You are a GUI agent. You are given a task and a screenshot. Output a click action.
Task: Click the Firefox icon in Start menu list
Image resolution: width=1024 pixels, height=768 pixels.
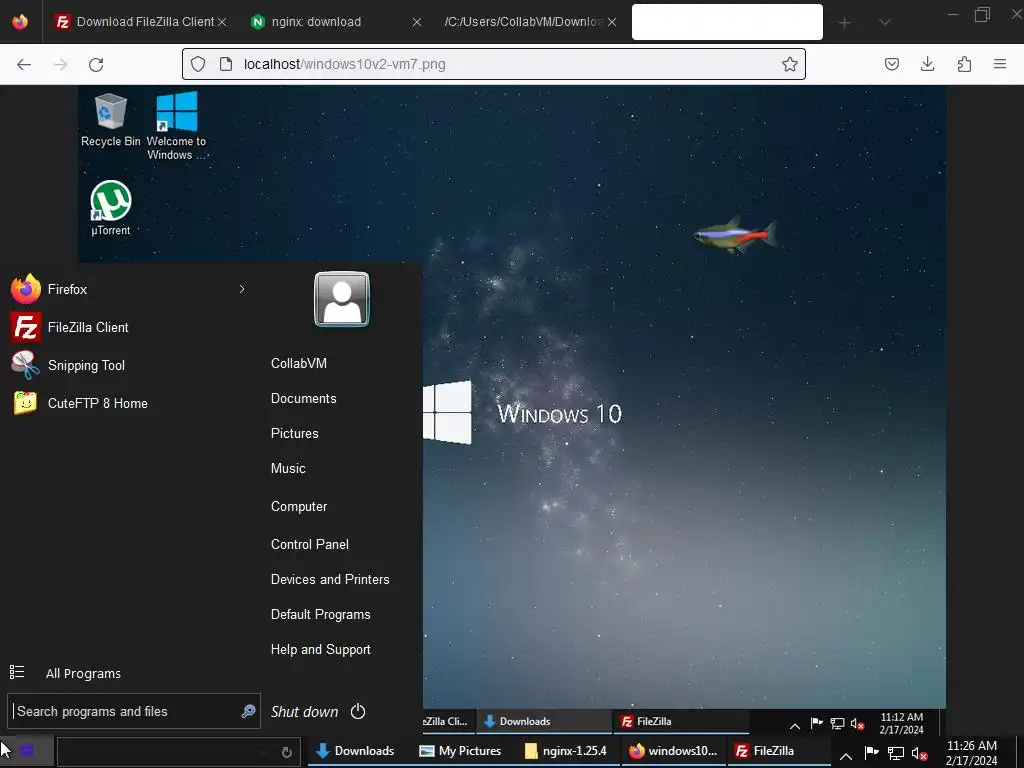coord(25,289)
